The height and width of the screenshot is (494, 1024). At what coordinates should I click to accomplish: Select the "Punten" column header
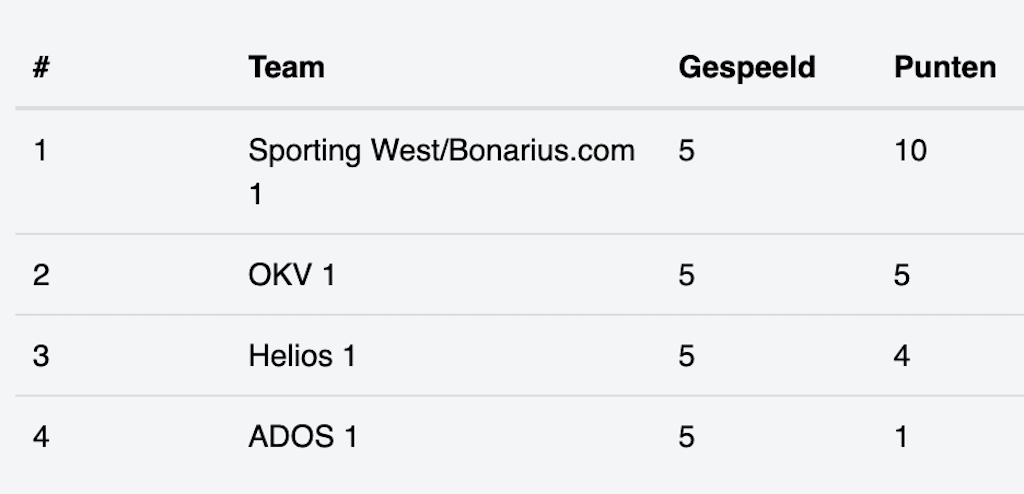[x=944, y=68]
